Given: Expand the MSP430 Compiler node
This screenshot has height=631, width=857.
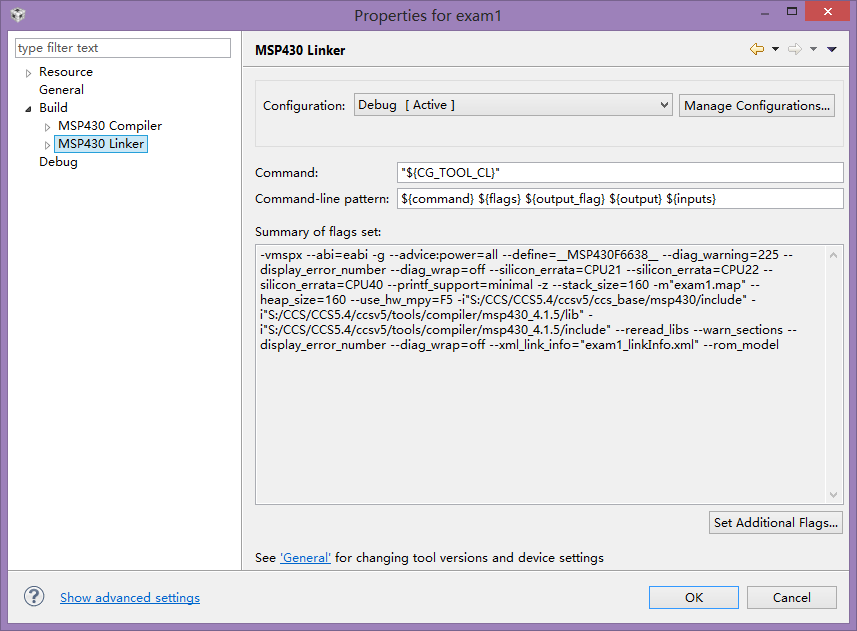Looking at the screenshot, I should click(47, 127).
